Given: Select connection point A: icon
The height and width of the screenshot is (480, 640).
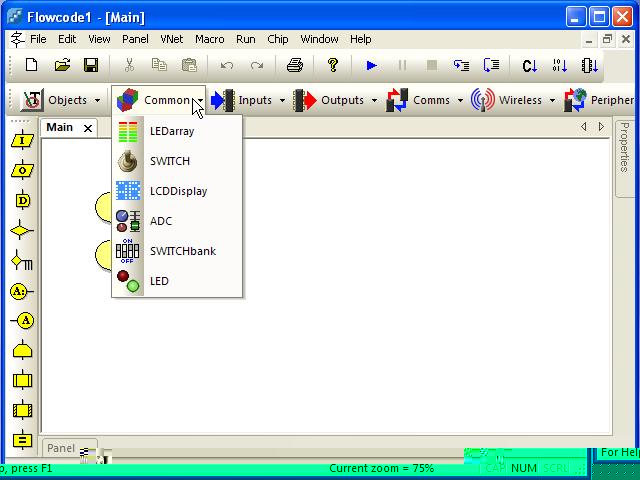Looking at the screenshot, I should coord(21,291).
